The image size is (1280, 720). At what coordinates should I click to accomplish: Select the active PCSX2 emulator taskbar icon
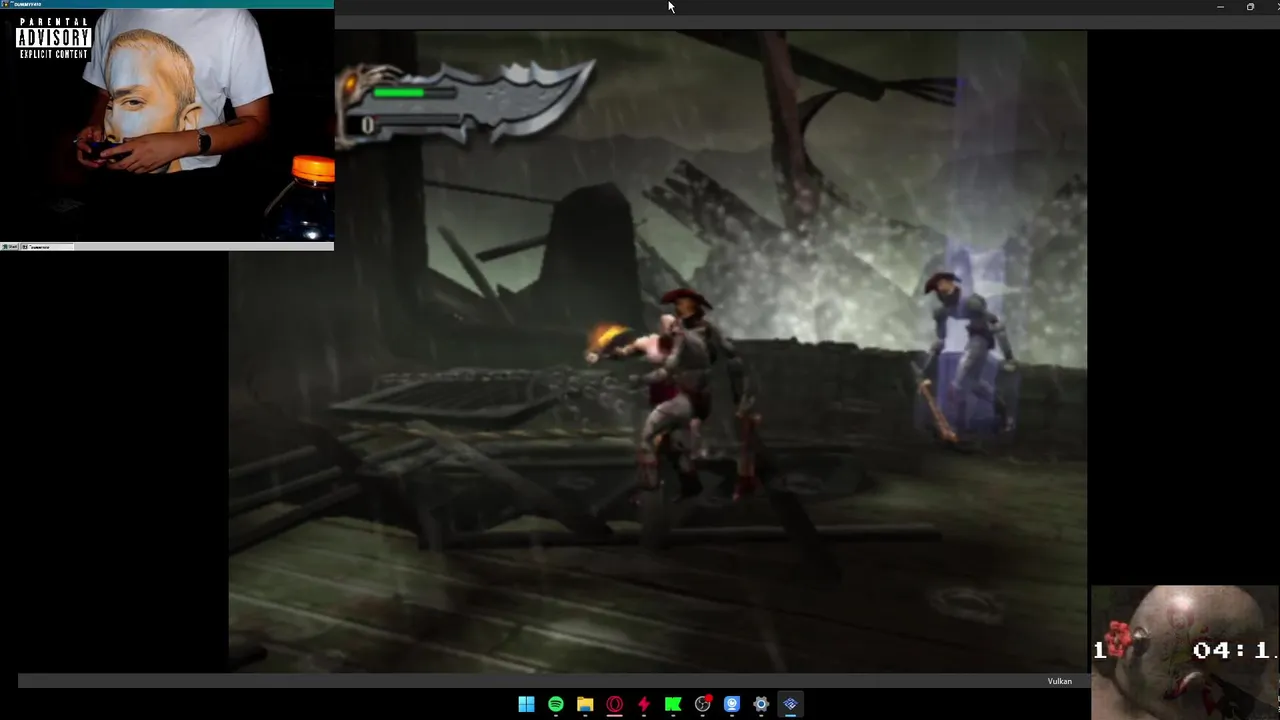coord(790,704)
